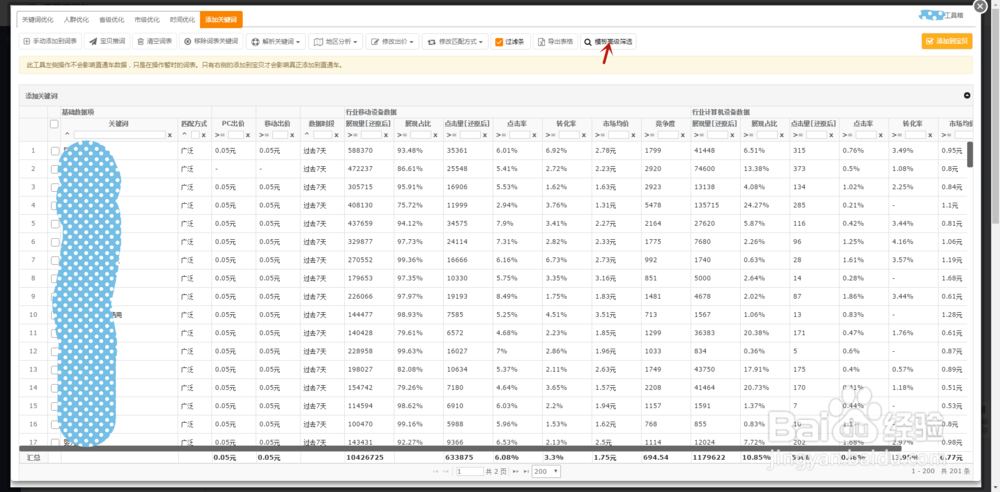Open the 关键词 filter operator caret

pos(68,135)
